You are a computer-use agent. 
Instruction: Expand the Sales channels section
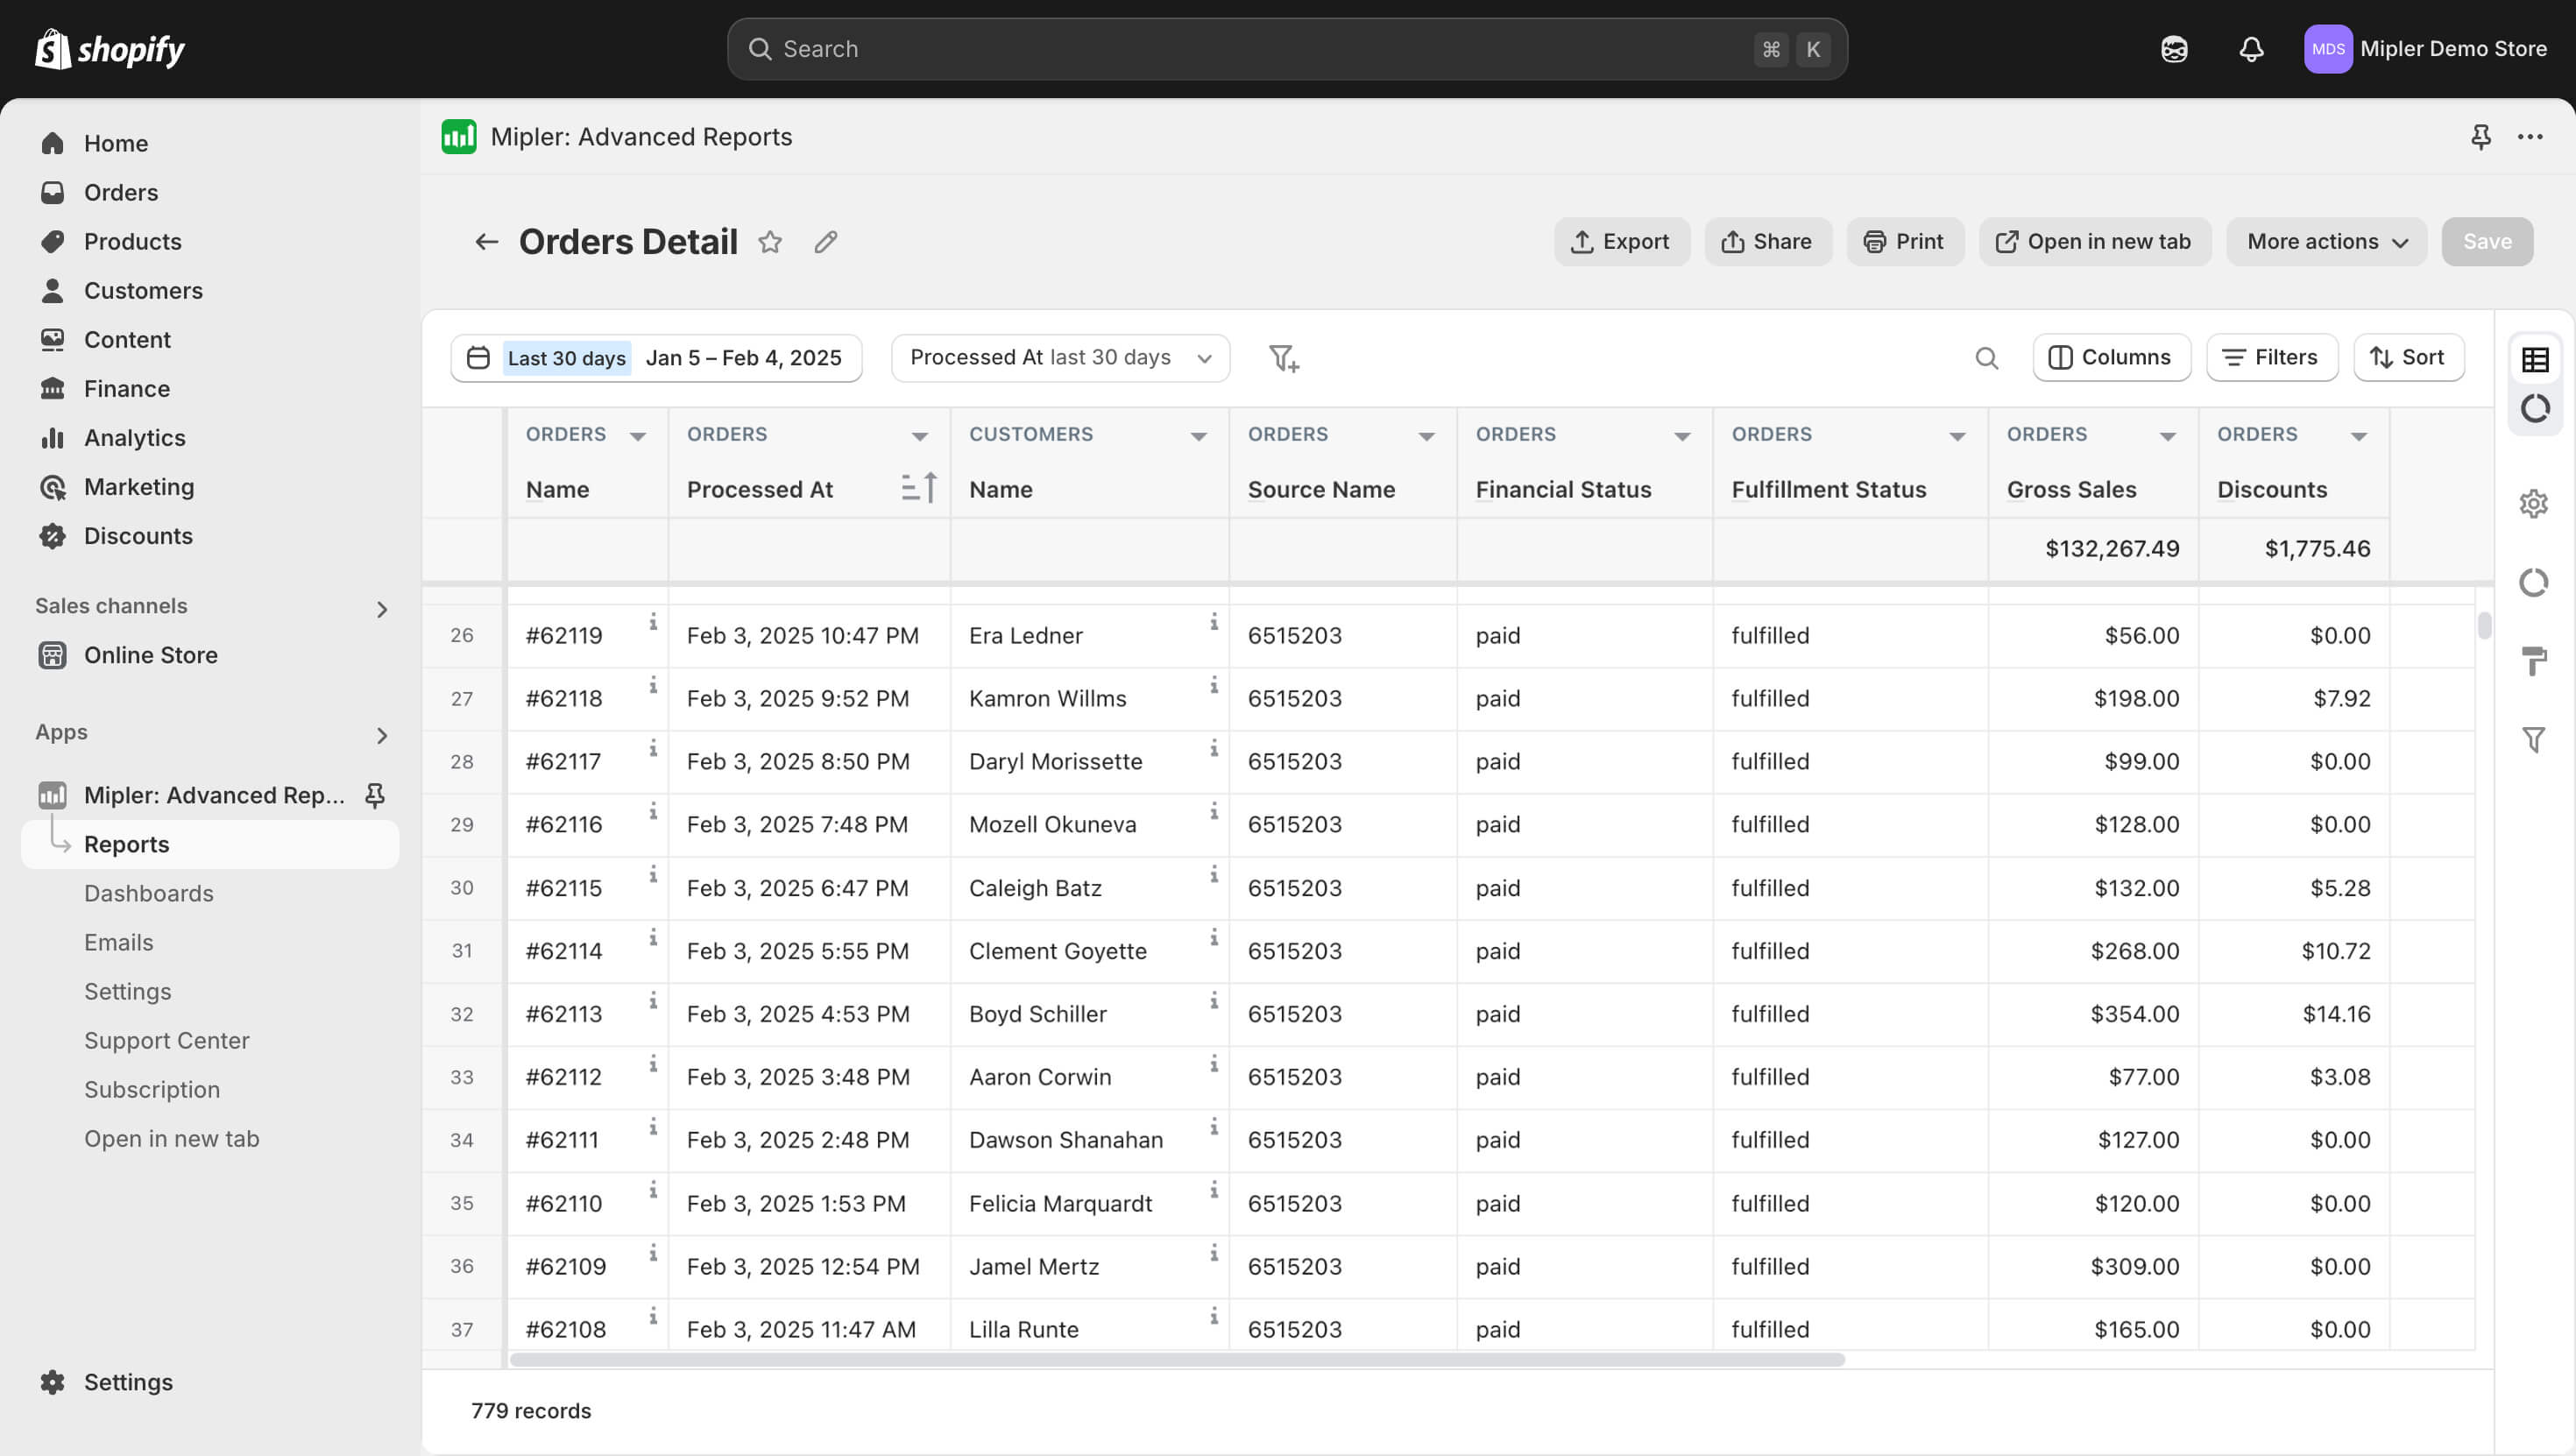click(x=381, y=609)
